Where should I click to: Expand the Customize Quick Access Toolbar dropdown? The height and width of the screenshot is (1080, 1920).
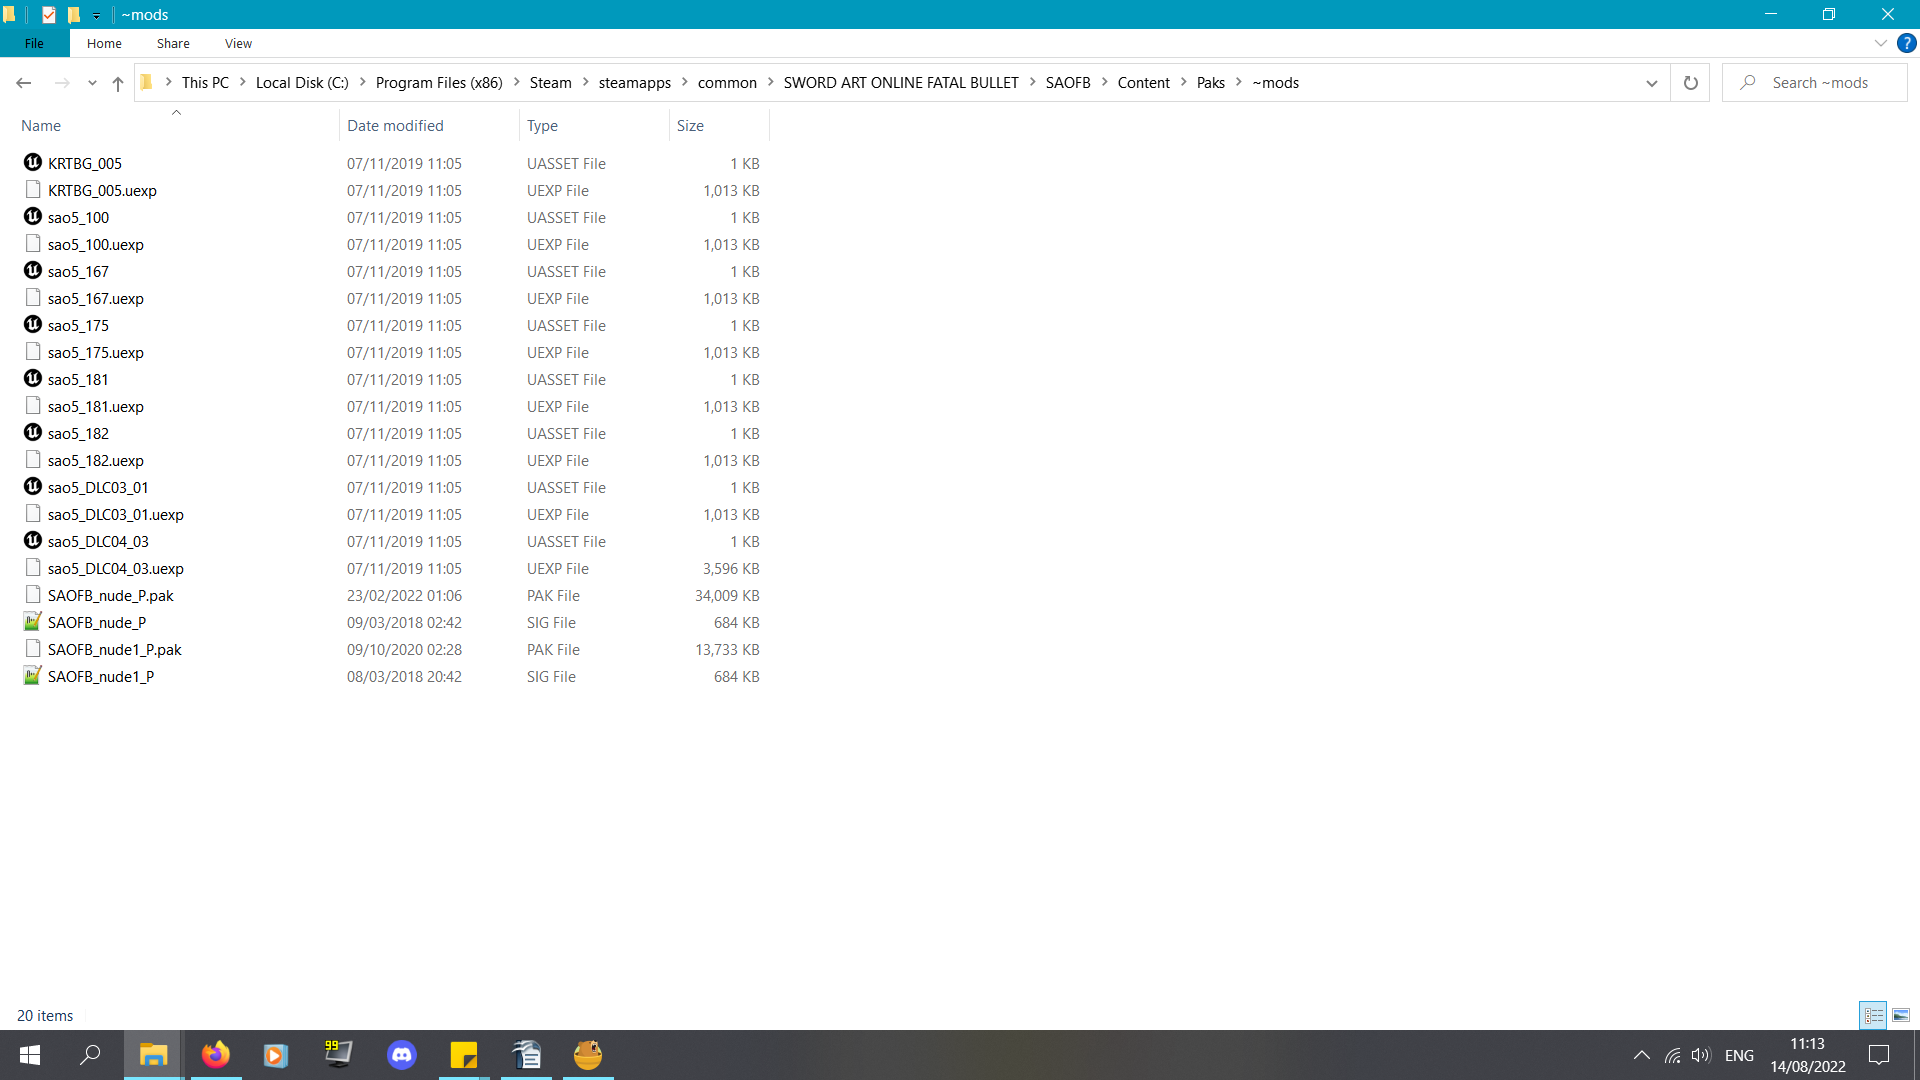pyautogui.click(x=96, y=15)
